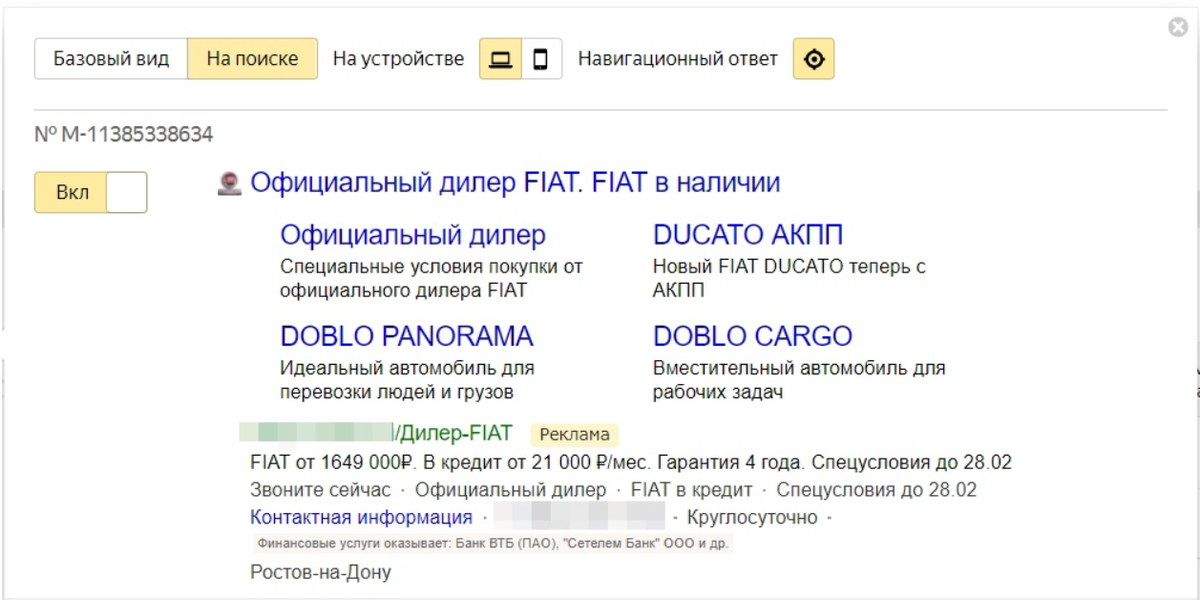Switch to Базовый вид tab
1200x600 pixels.
pos(111,59)
